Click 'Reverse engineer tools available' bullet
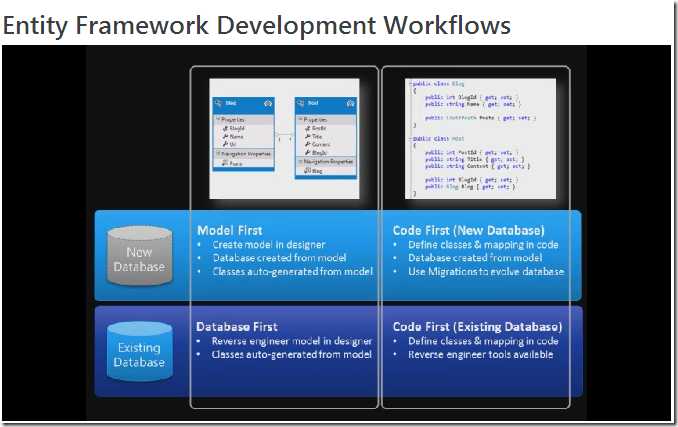Image resolution: width=678 pixels, height=427 pixels. point(480,354)
